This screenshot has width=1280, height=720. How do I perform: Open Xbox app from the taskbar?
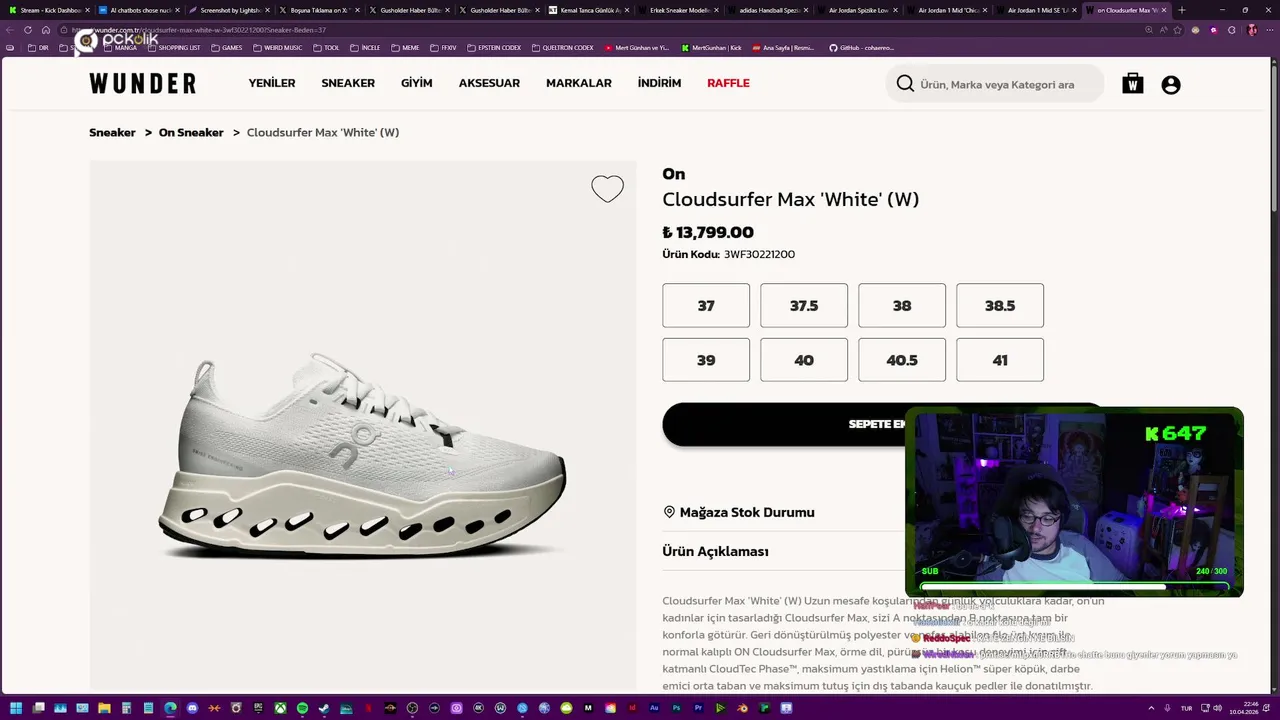pos(281,708)
